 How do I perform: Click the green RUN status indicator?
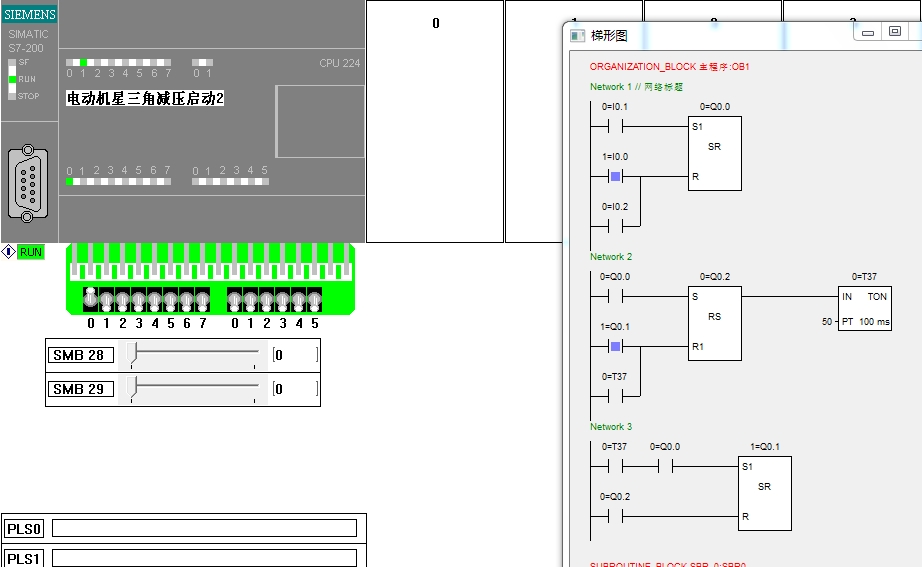point(31,252)
